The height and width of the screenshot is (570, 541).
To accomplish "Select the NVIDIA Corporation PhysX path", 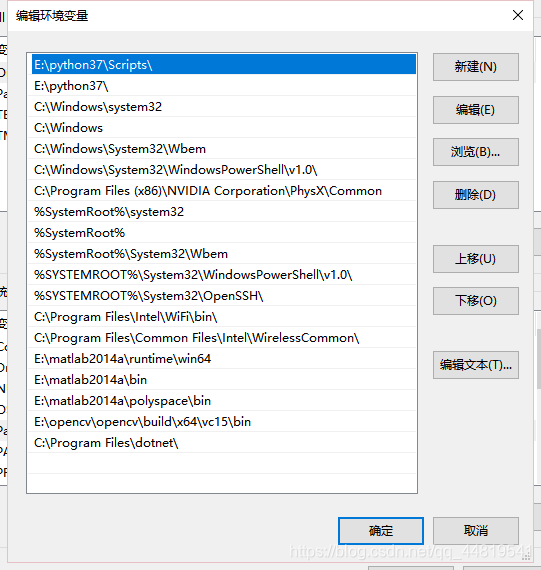I will point(222,191).
